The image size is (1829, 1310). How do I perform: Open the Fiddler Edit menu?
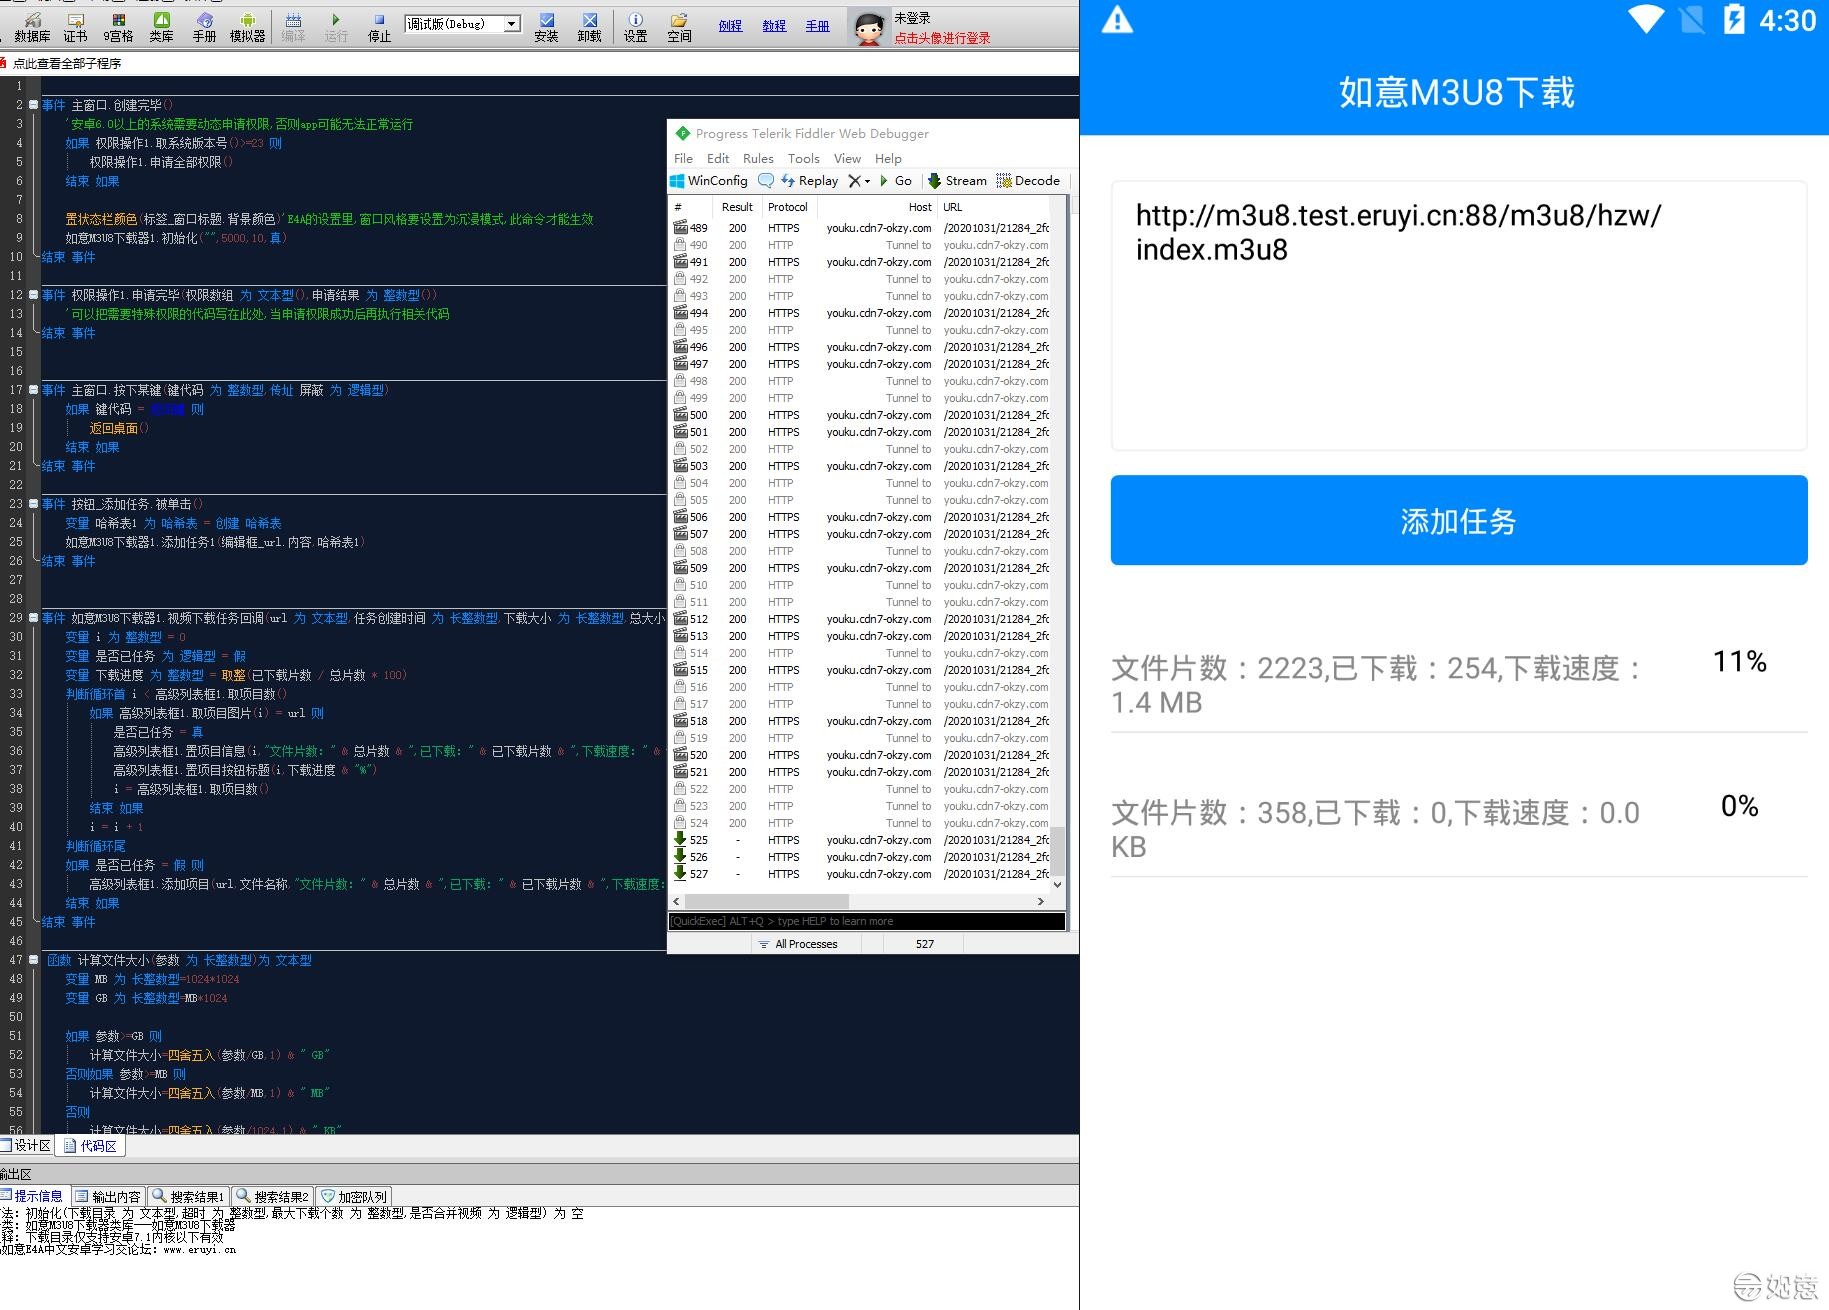(x=718, y=158)
